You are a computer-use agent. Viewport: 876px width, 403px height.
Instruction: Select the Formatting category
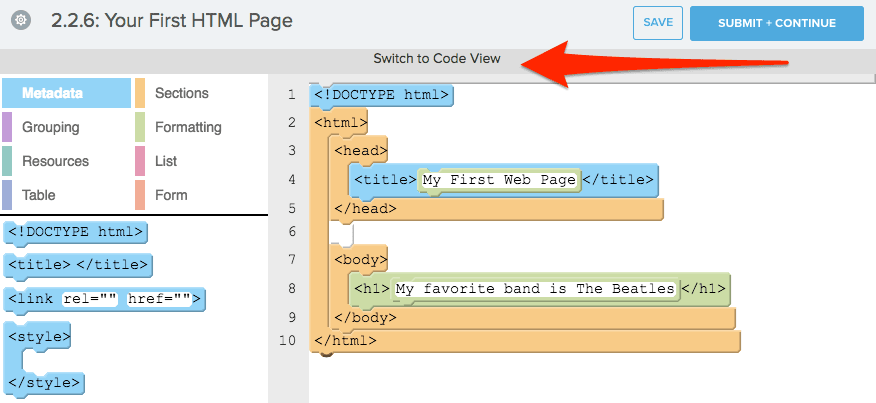188,127
